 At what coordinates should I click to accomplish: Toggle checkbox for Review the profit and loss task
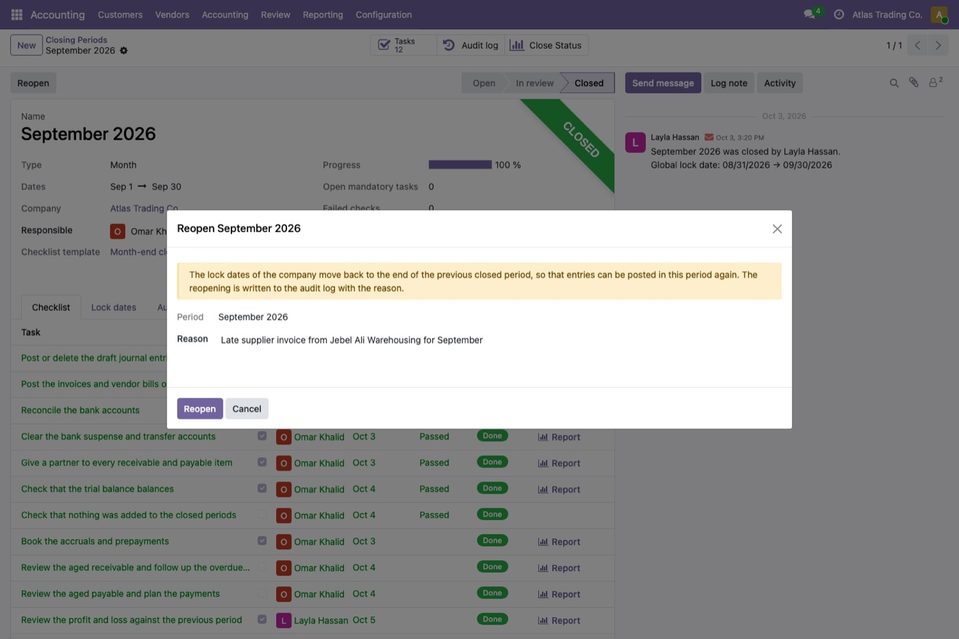pos(262,619)
